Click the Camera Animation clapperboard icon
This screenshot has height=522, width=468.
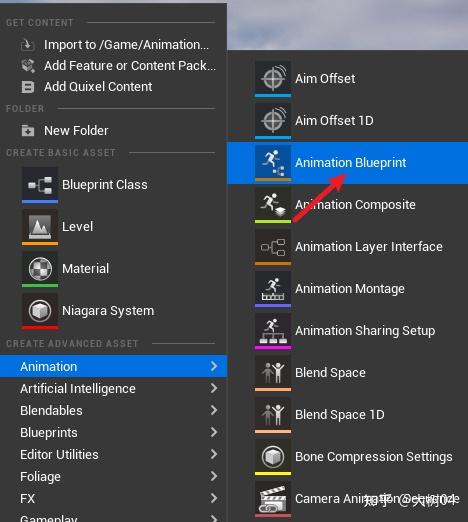[273, 499]
